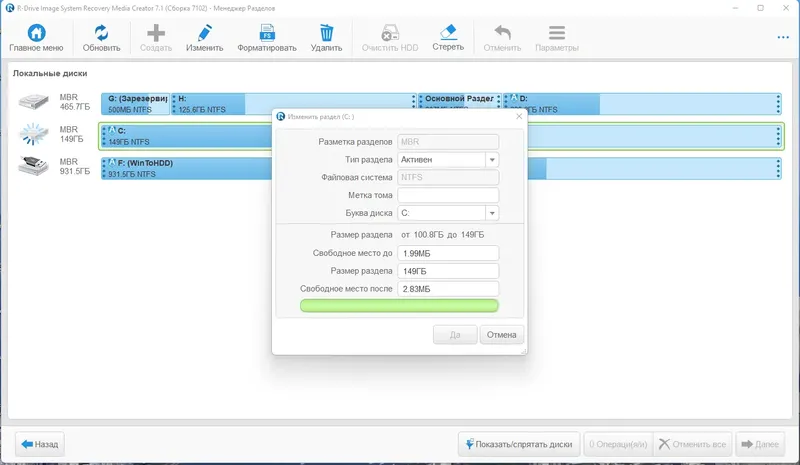The width and height of the screenshot is (800, 465).
Task: Click the Создать plus icon
Action: (x=156, y=33)
